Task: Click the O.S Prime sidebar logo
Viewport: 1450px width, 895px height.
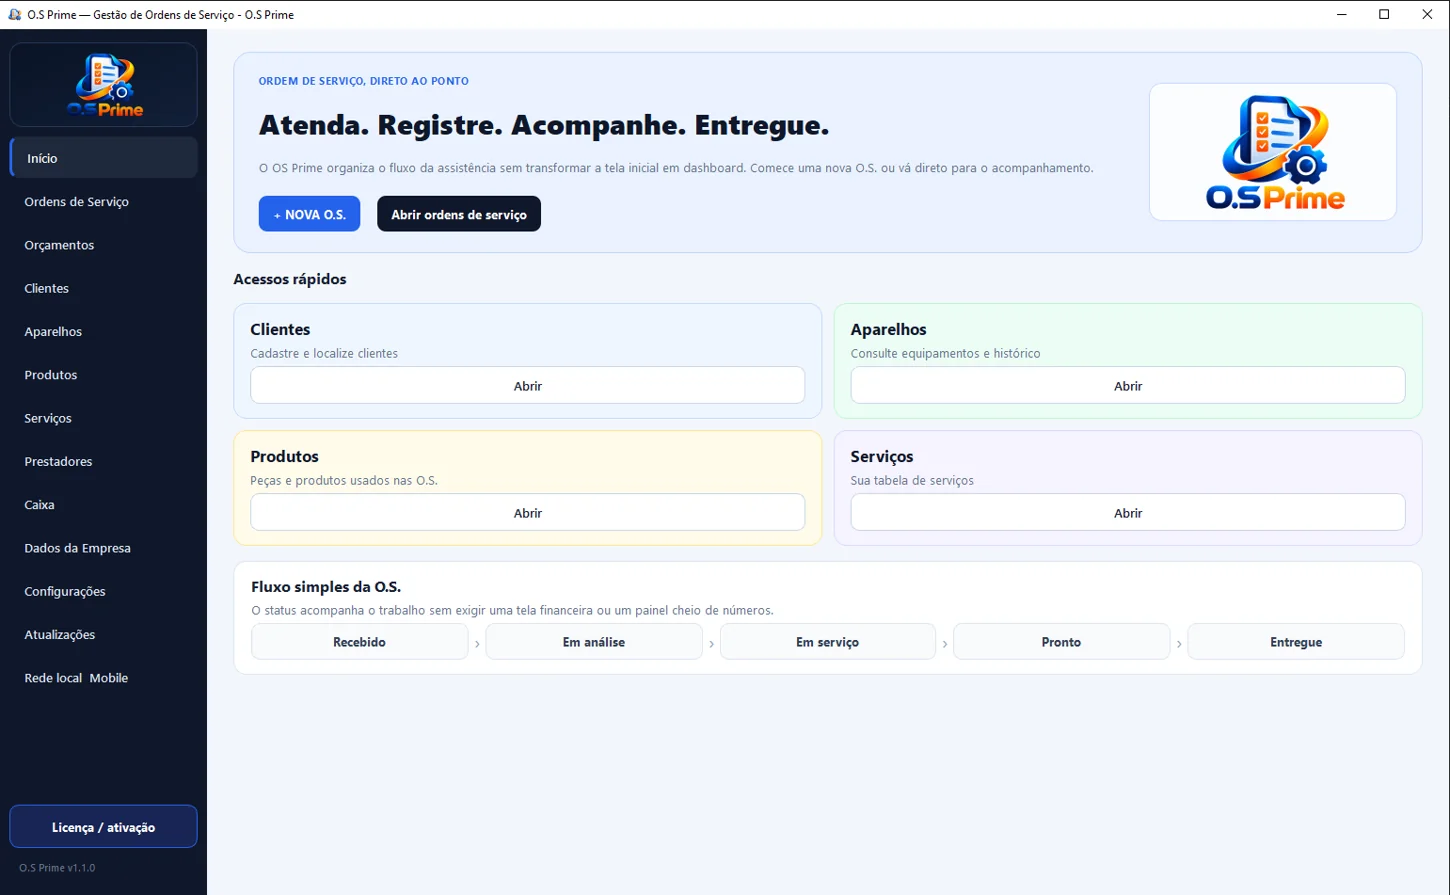Action: tap(104, 85)
